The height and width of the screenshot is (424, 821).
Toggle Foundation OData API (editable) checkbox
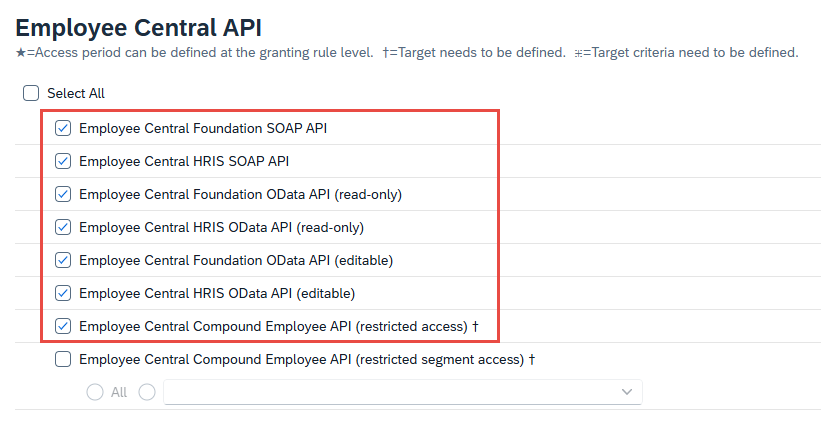(63, 260)
